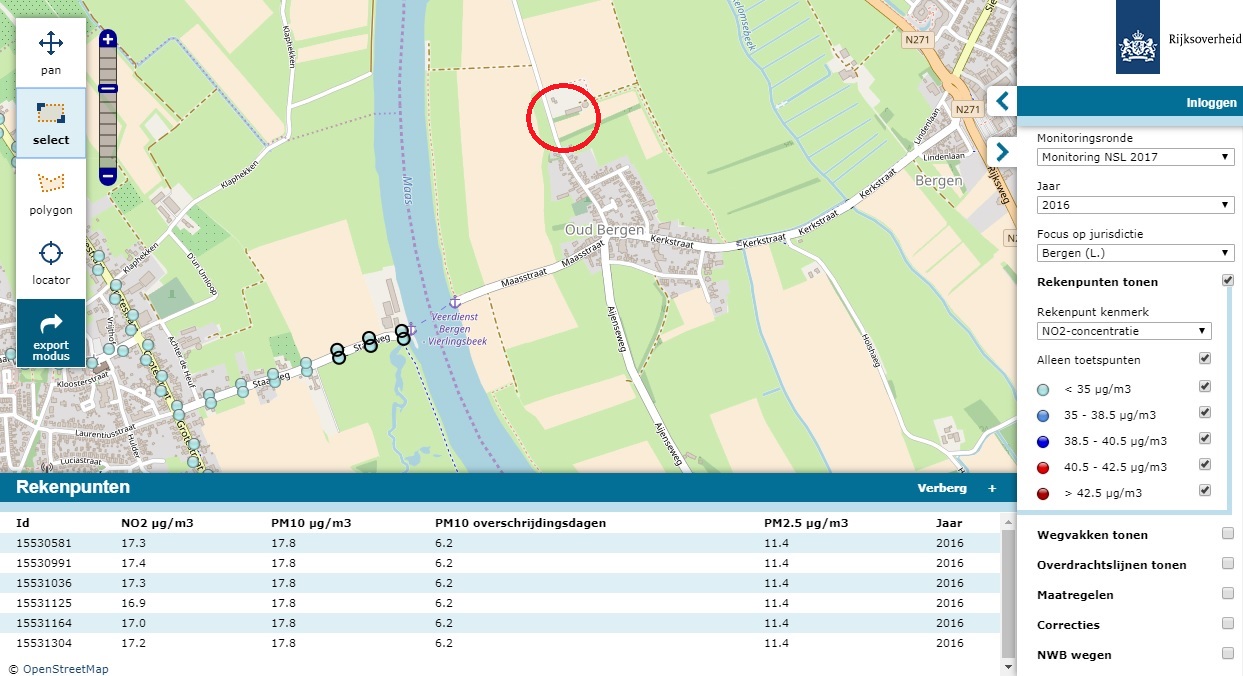Screen dimensions: 1243x676
Task: Click the 38.5 - 40.5 µg/m3 legend dot
Action: click(1043, 441)
